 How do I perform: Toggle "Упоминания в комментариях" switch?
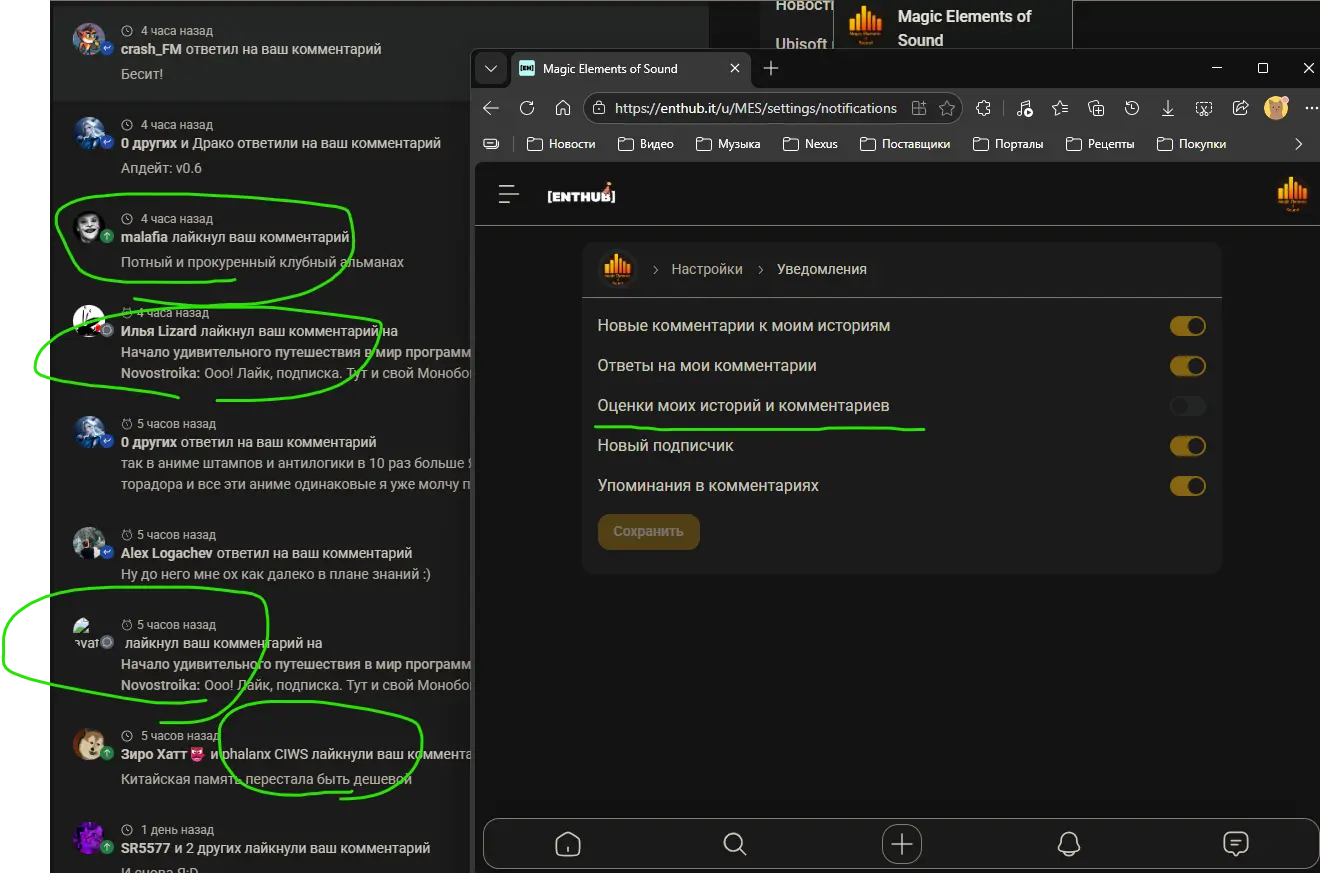coord(1187,486)
